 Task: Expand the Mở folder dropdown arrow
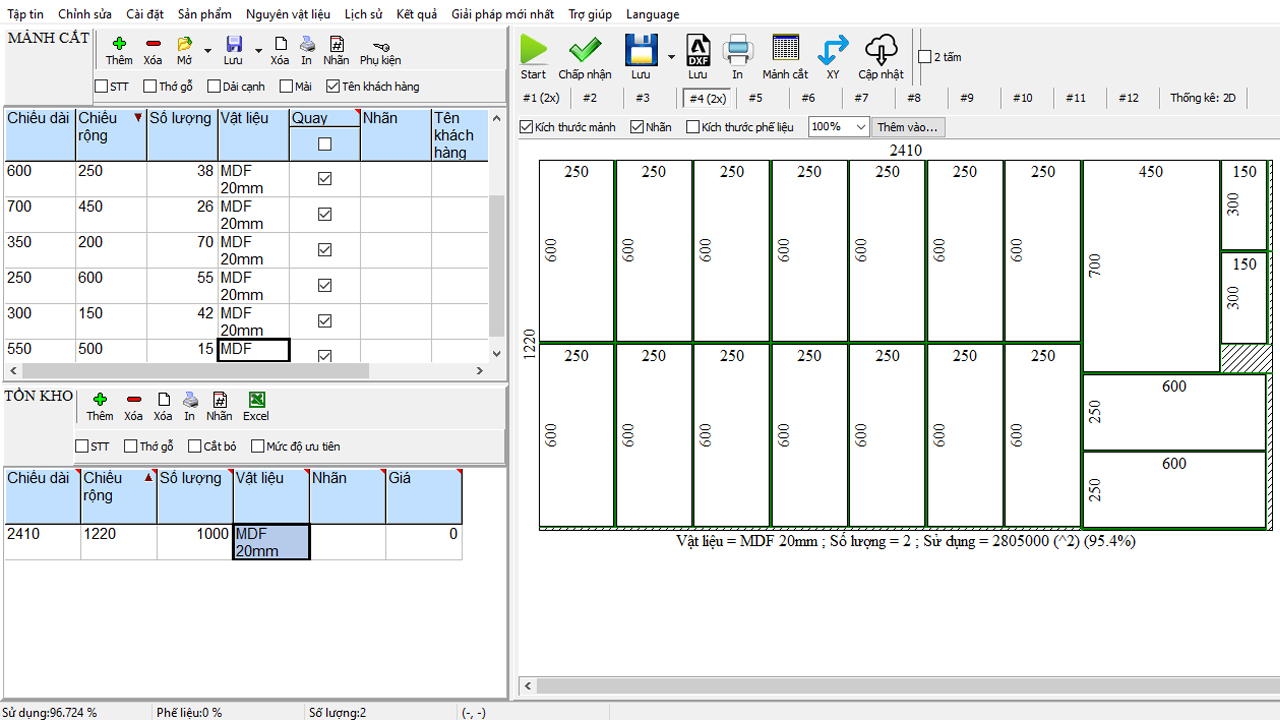pyautogui.click(x=208, y=50)
